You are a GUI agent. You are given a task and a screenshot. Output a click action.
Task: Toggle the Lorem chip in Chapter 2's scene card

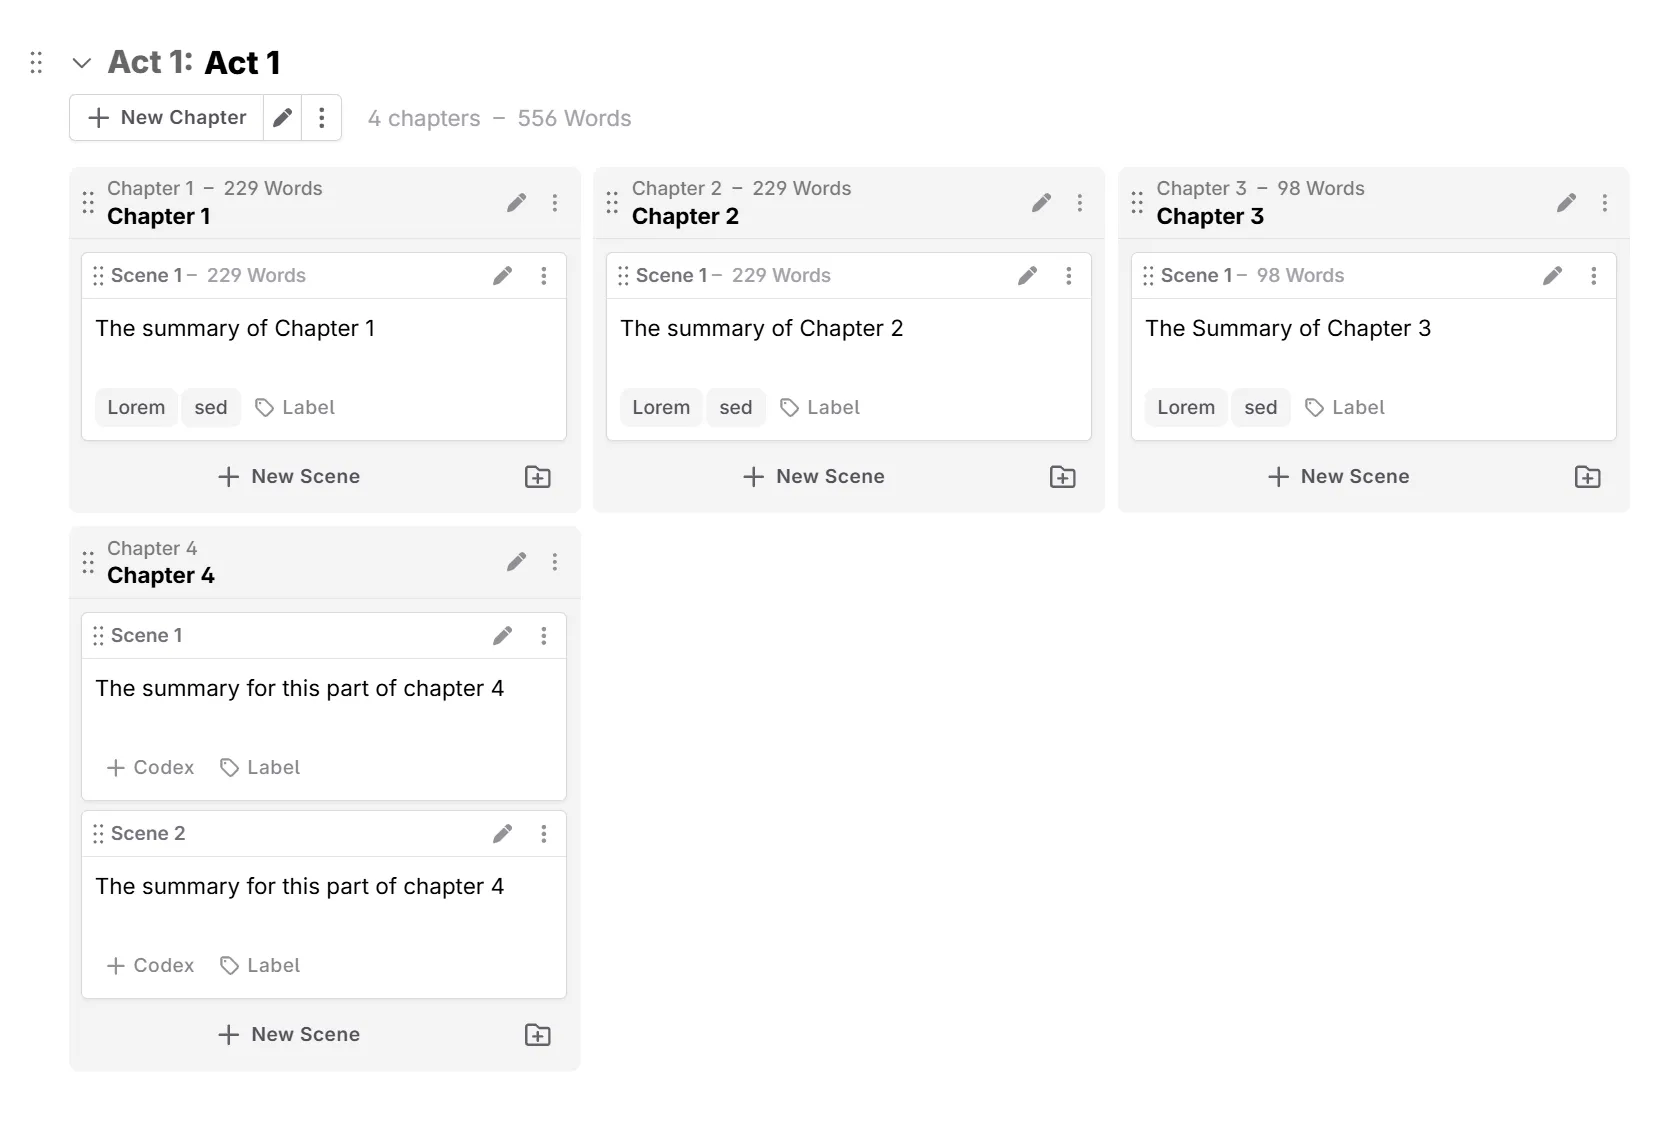(x=661, y=407)
